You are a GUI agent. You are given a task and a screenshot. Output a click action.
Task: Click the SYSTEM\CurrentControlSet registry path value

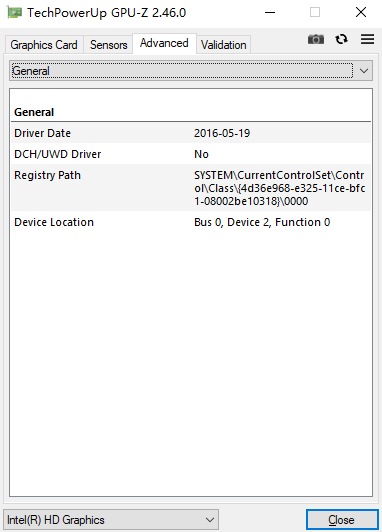280,188
